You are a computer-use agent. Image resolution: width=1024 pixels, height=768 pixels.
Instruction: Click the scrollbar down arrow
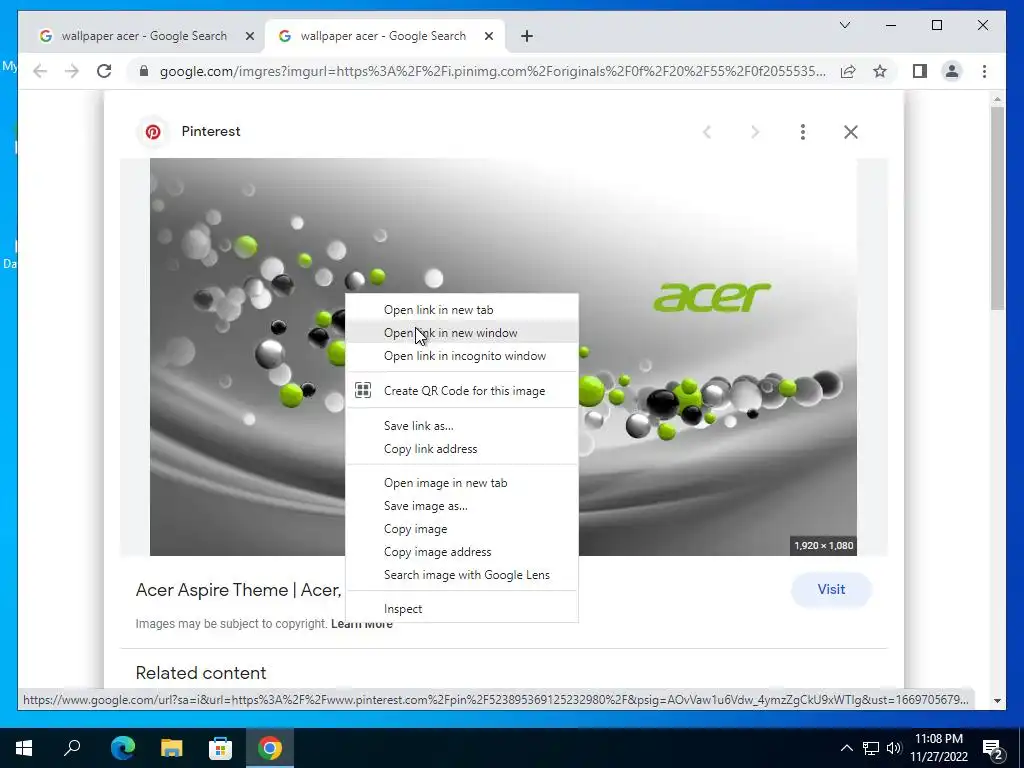point(997,701)
